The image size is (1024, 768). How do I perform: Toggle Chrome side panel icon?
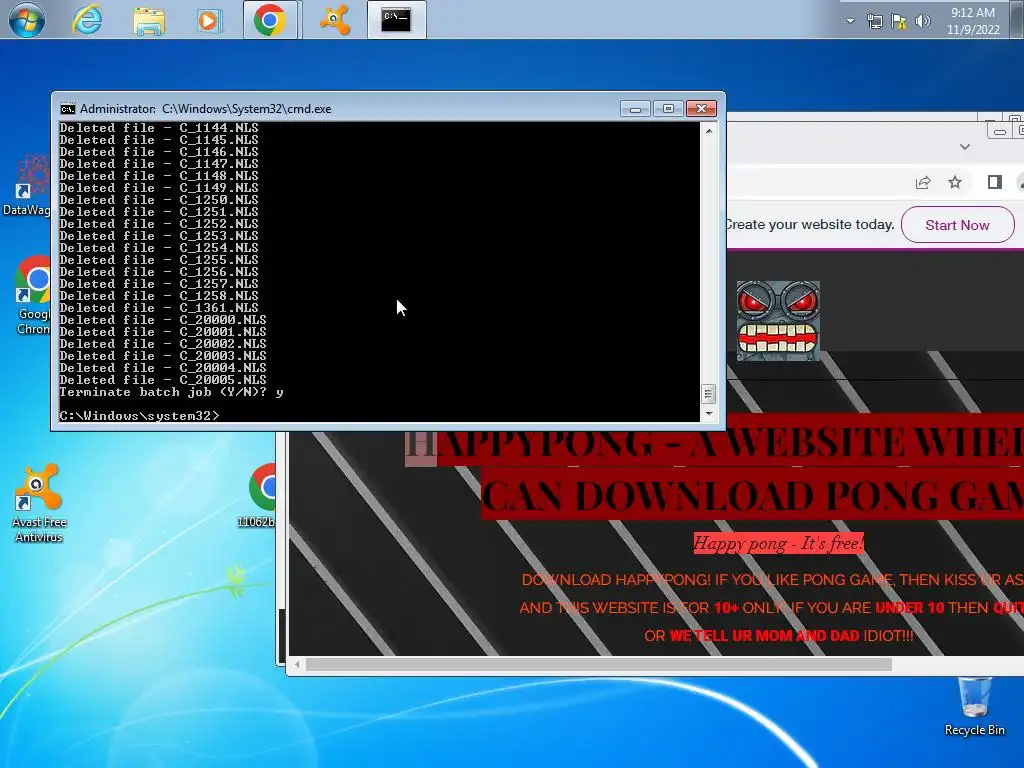click(x=995, y=182)
